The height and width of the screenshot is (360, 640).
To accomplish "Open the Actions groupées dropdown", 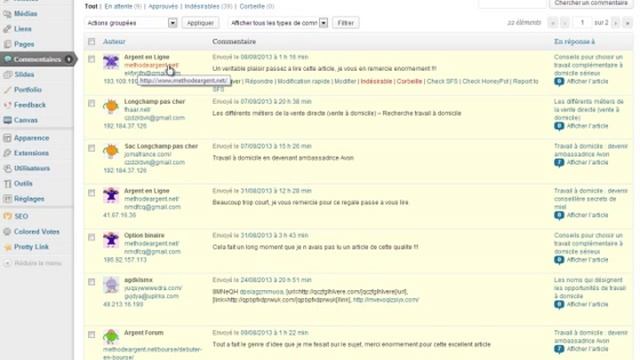I will tap(131, 23).
